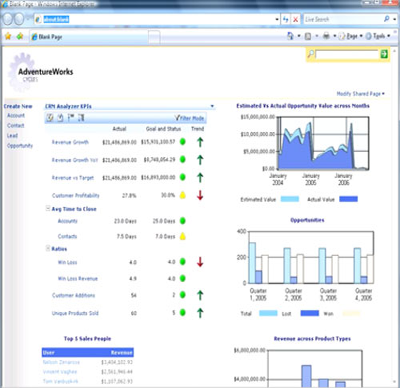This screenshot has width=400, height=388.
Task: Click the Print icon in command bar
Action: point(326,36)
